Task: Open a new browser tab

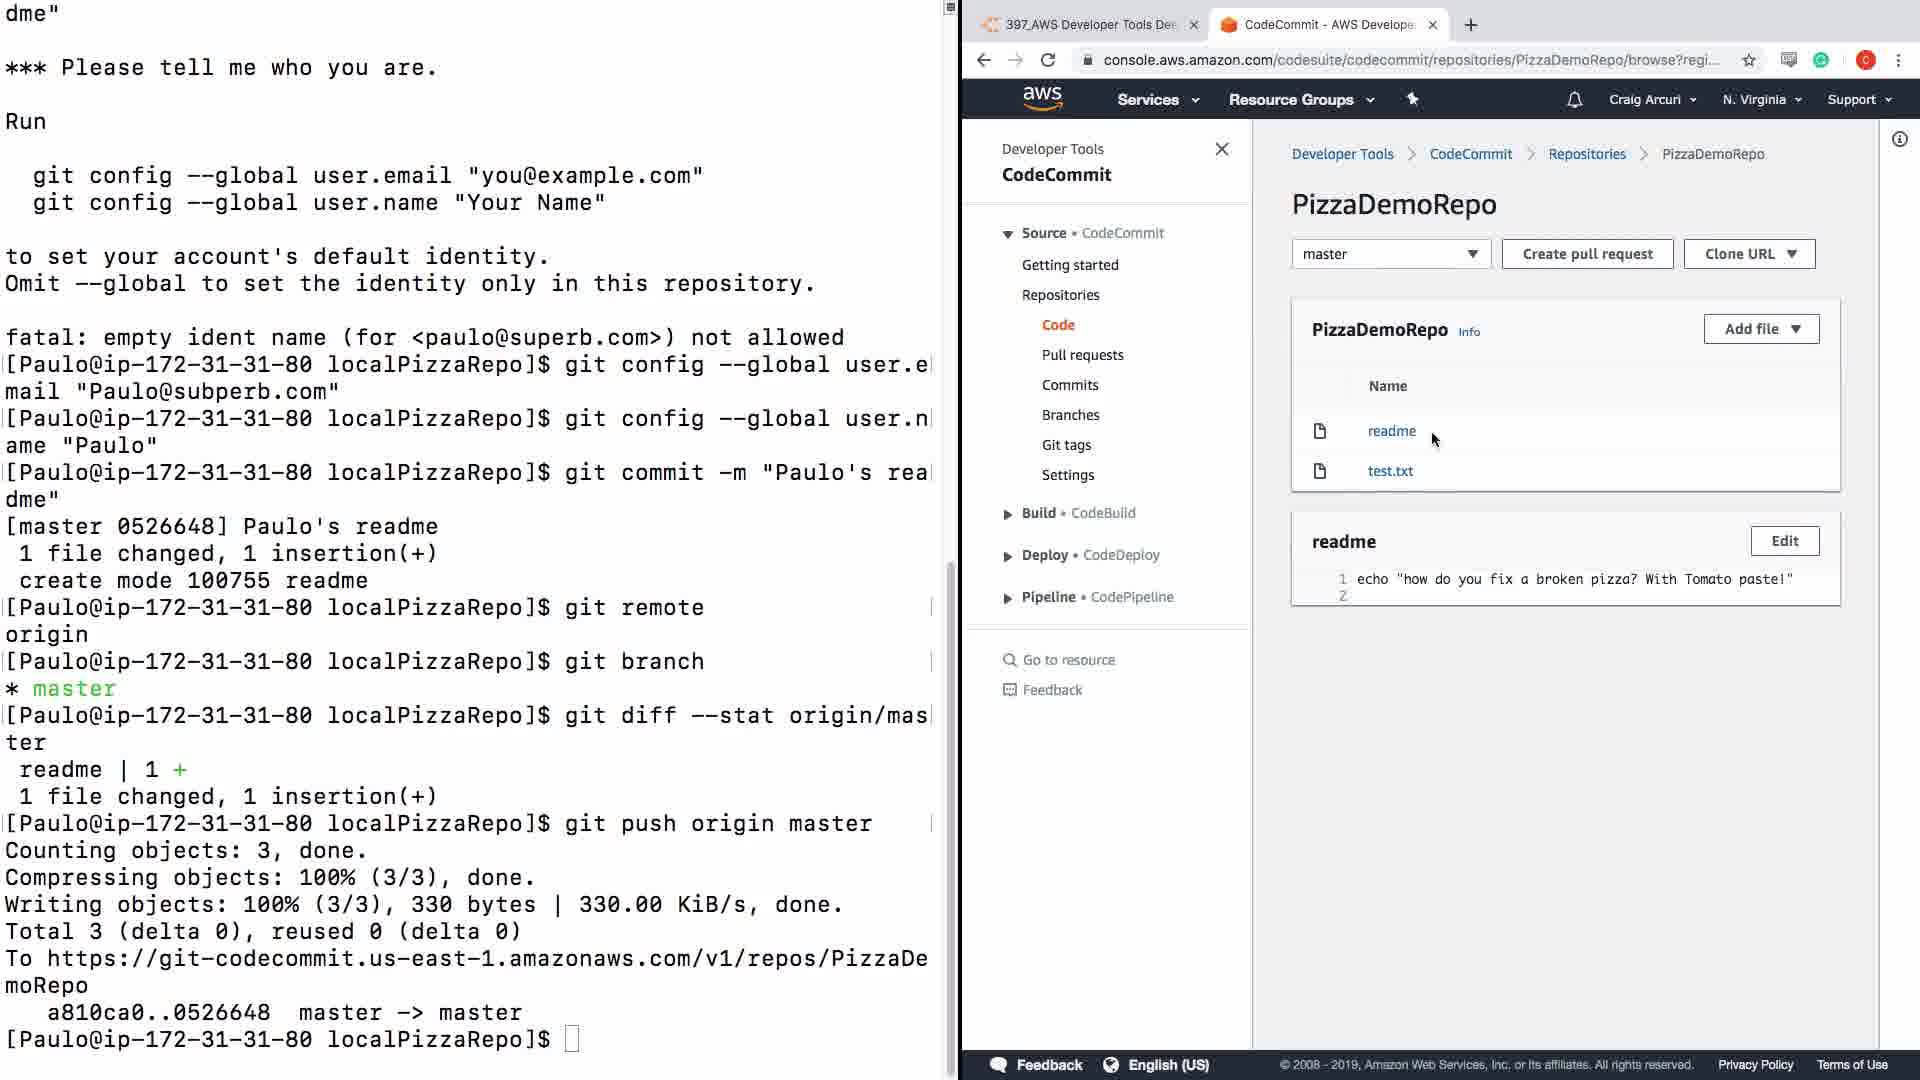Action: click(1470, 25)
